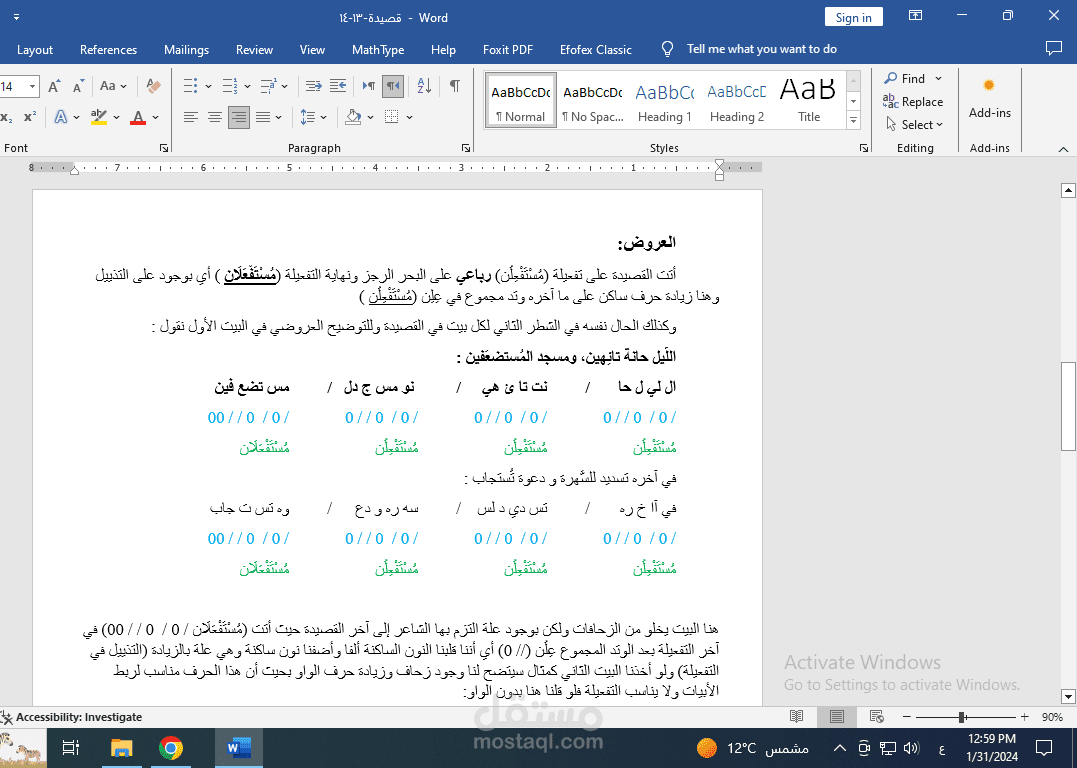The image size is (1077, 768).
Task: Apply borders to selection
Action: (x=392, y=117)
